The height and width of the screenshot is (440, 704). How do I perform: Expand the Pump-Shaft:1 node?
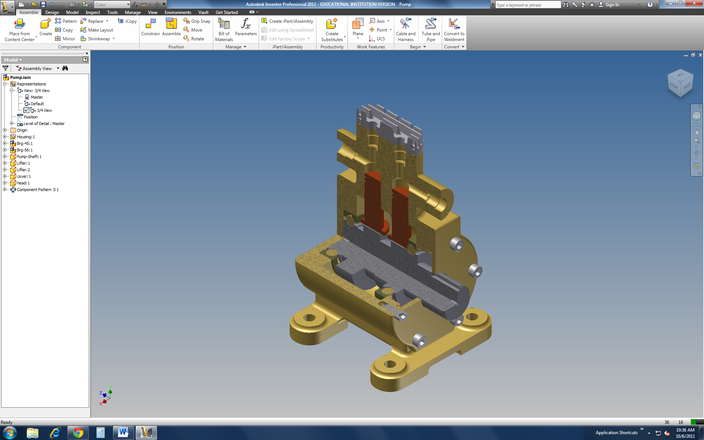click(5, 157)
